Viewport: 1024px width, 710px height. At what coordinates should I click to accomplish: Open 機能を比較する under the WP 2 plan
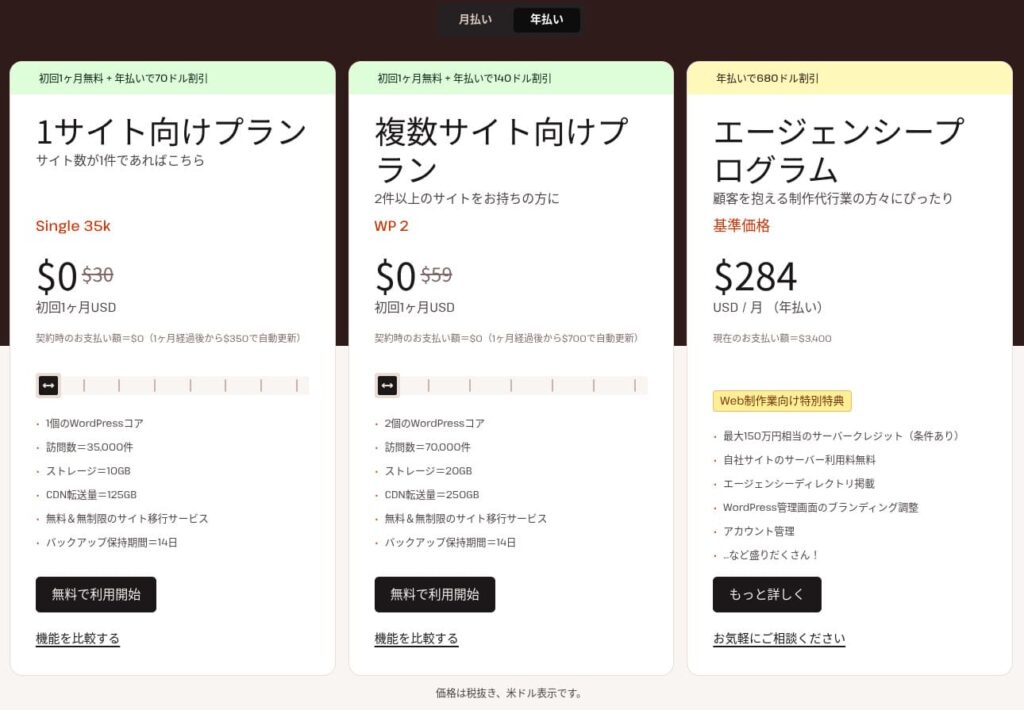coord(414,639)
